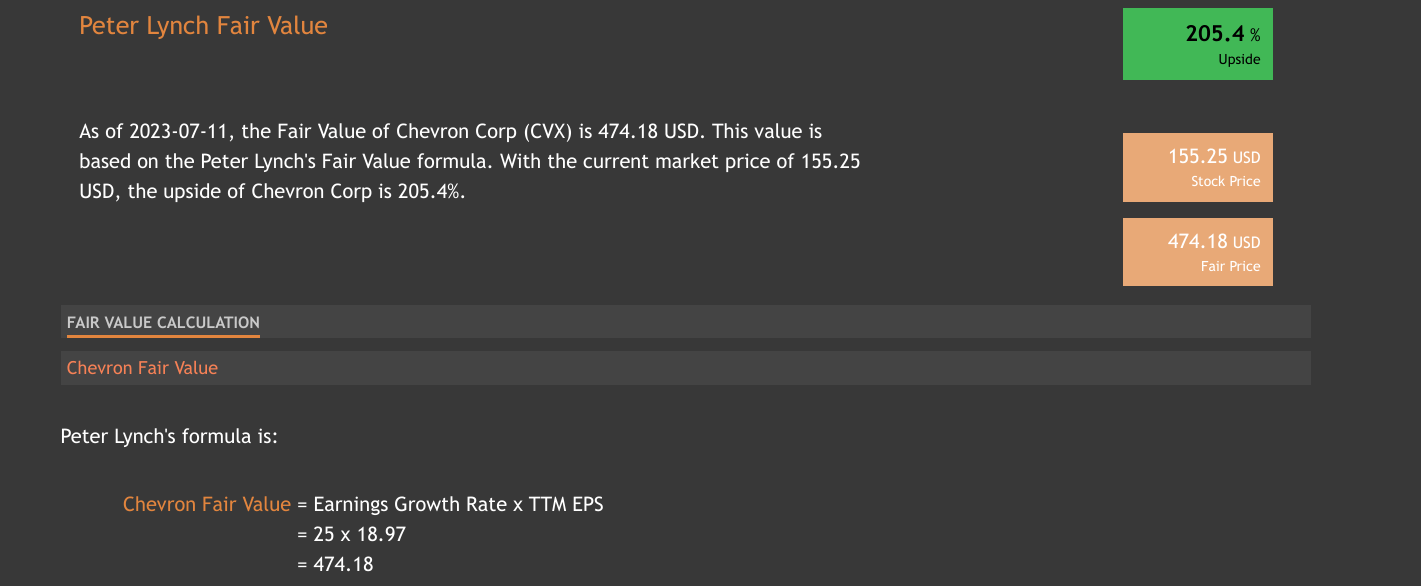
Task: Click the final '= 474.18' result line
Action: point(335,565)
